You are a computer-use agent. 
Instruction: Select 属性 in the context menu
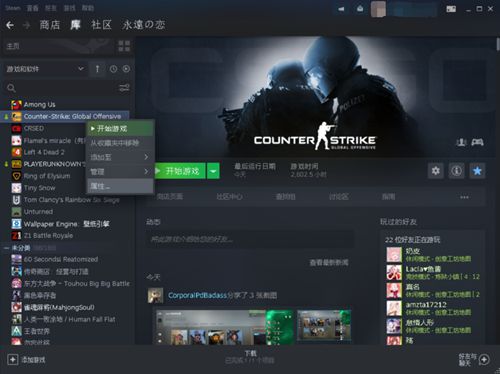[x=120, y=186]
